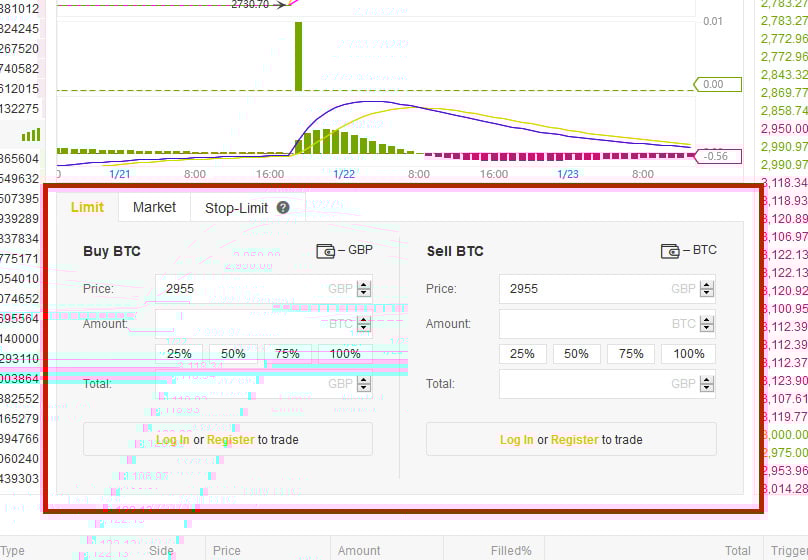Adjust Sell BTC Amount with its stepper arrows
The width and height of the screenshot is (808, 560).
tap(707, 324)
